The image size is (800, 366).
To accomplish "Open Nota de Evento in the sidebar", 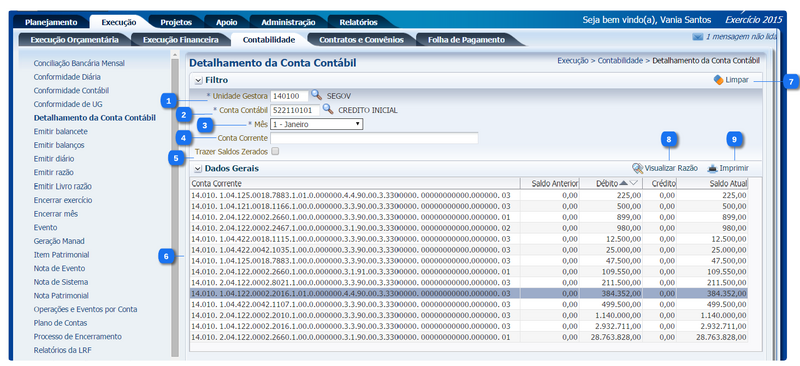I will click(x=59, y=269).
